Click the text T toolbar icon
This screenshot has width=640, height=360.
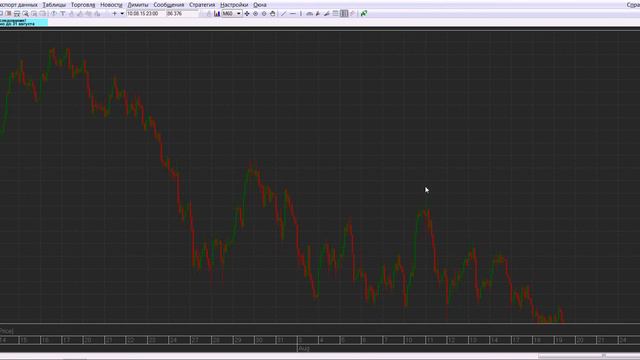(x=62, y=14)
